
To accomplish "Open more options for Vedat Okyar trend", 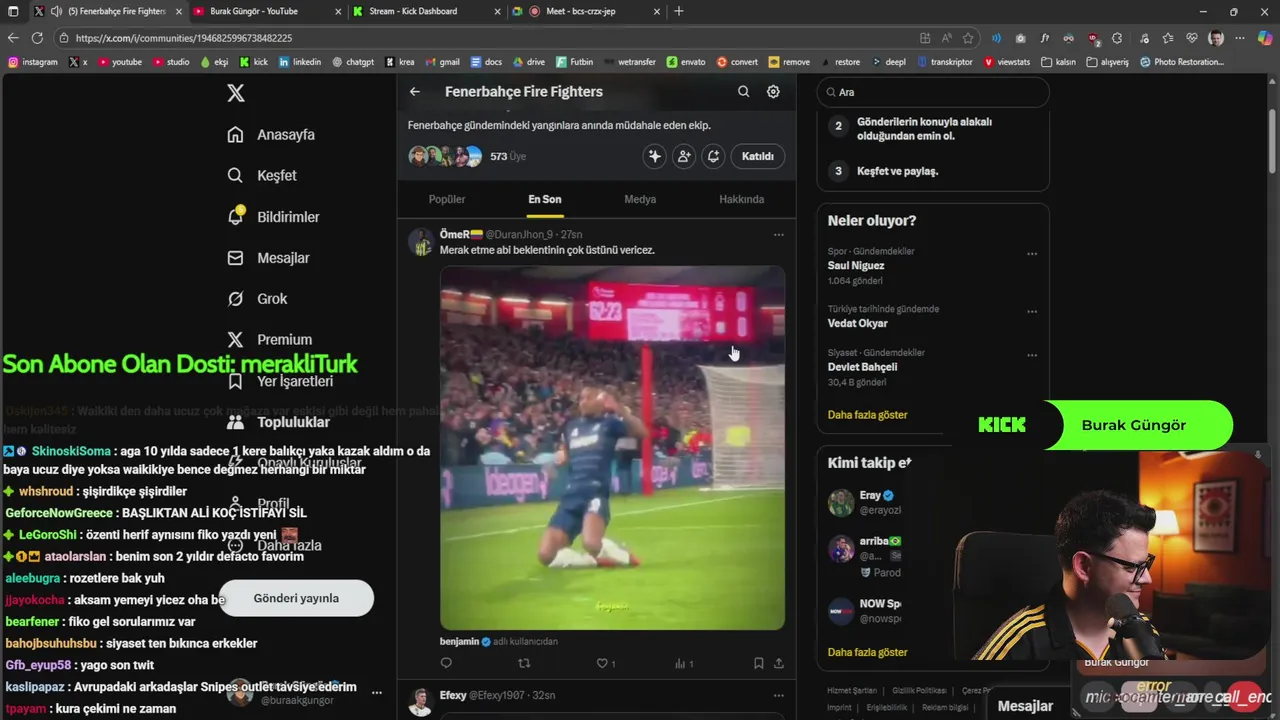I will [x=1032, y=311].
